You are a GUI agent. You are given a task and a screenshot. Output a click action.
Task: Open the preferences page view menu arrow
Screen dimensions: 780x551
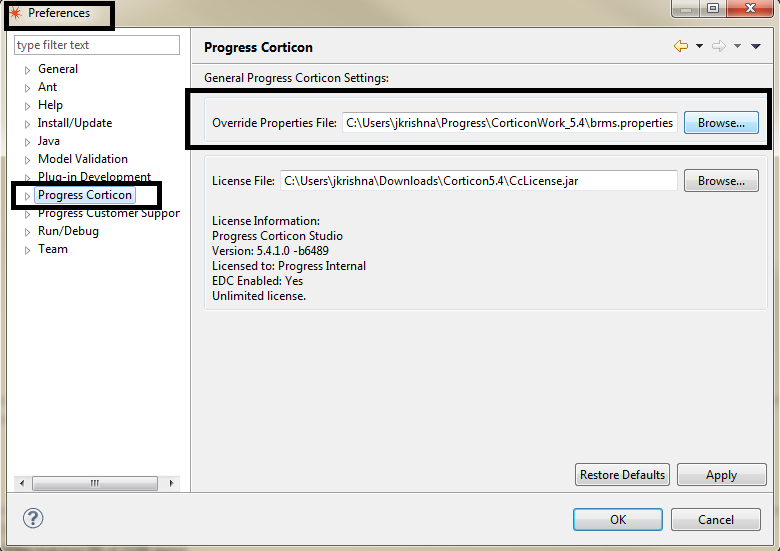[x=756, y=46]
